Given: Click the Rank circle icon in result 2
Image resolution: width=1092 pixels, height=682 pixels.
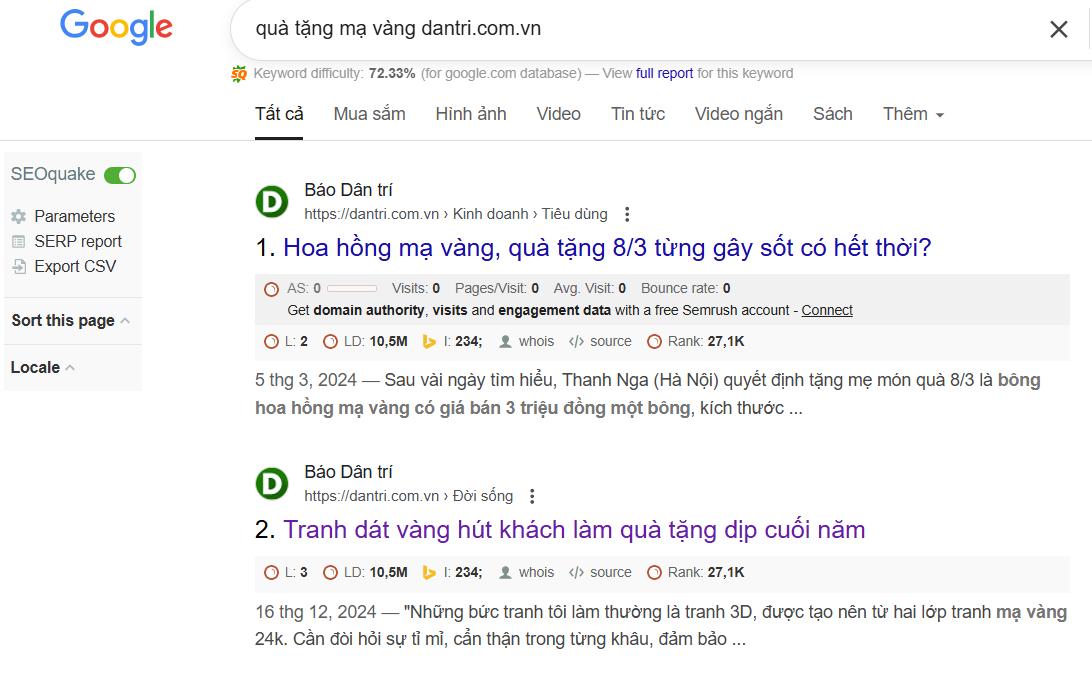Looking at the screenshot, I should click(x=654, y=573).
